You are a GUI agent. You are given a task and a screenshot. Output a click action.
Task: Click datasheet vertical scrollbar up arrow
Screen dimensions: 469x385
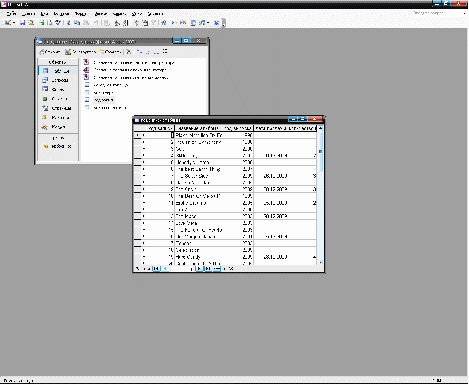coord(321,128)
